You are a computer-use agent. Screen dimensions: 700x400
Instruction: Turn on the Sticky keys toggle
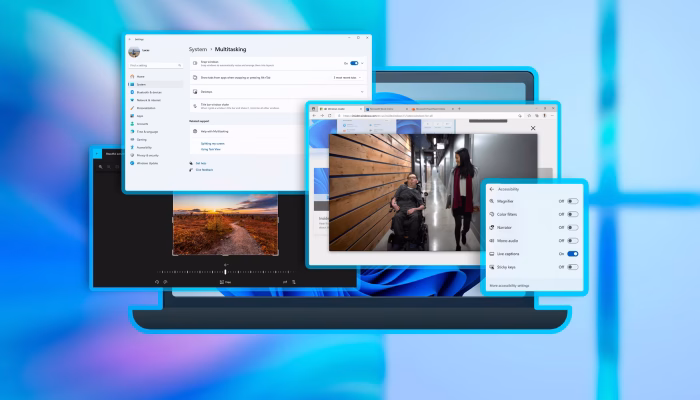tap(572, 267)
